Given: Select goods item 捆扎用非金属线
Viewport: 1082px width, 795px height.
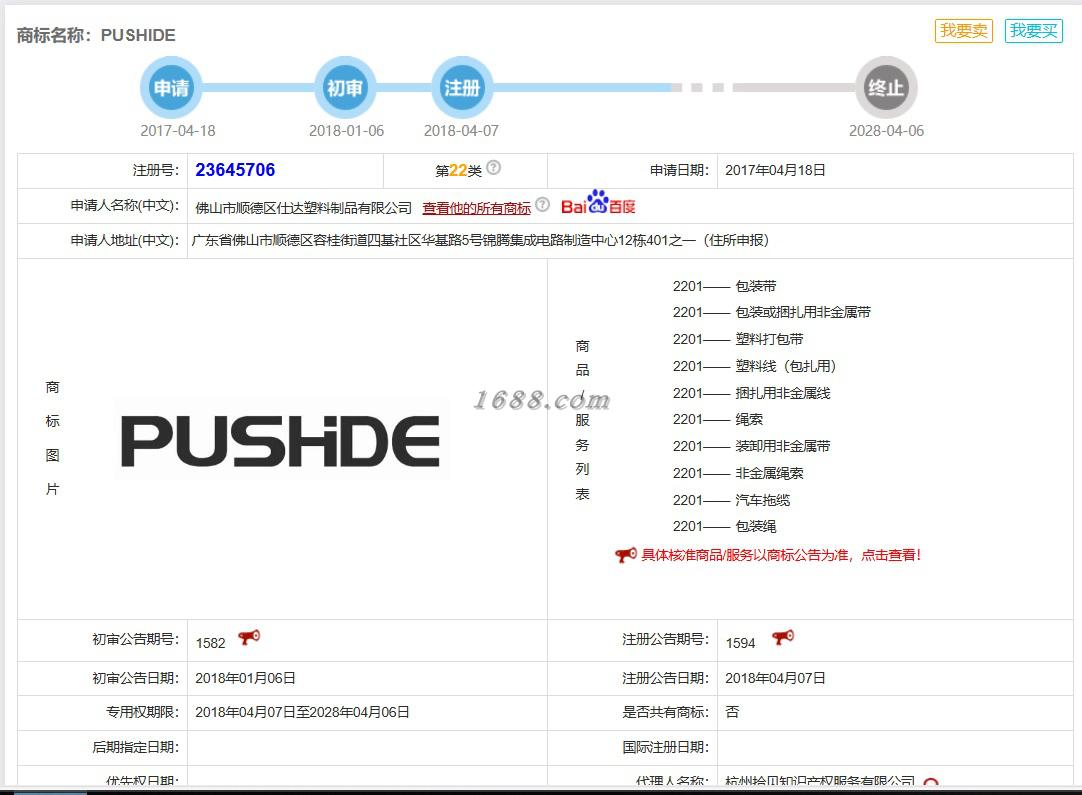Looking at the screenshot, I should tap(783, 393).
